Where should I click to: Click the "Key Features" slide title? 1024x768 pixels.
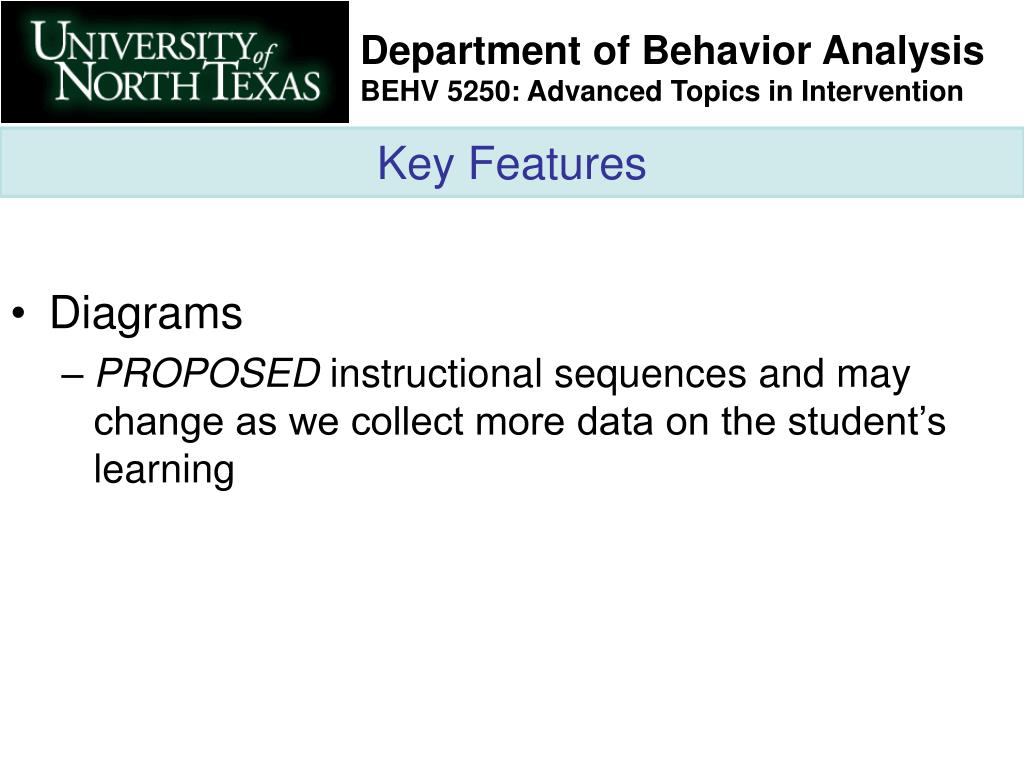[511, 163]
